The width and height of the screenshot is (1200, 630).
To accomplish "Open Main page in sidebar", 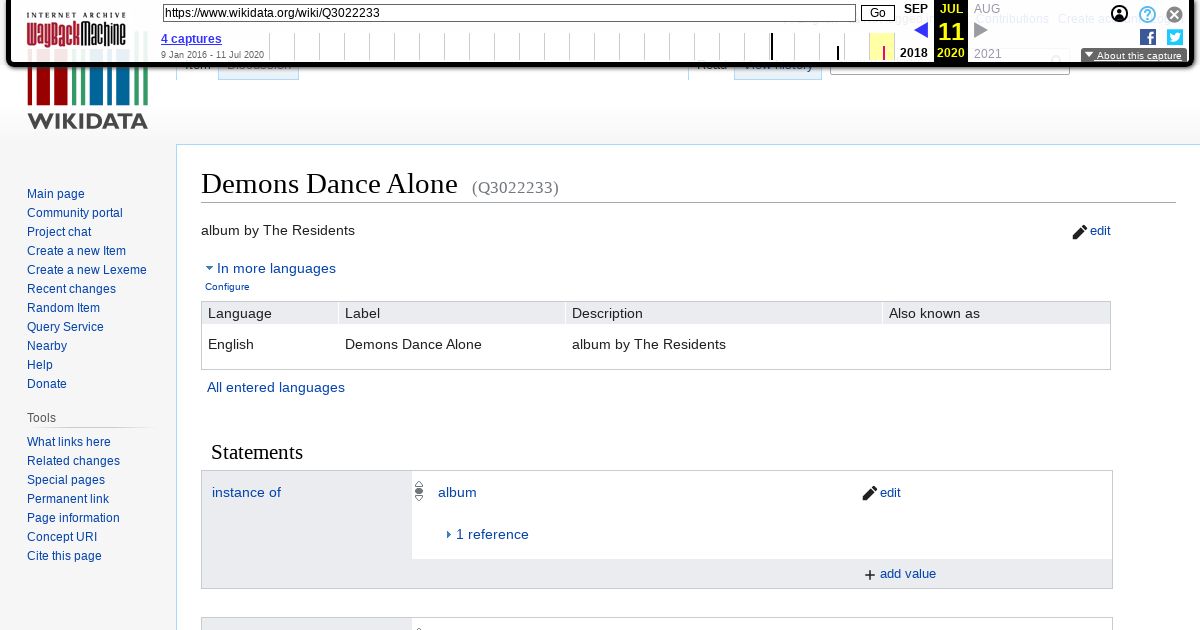I will click(56, 194).
